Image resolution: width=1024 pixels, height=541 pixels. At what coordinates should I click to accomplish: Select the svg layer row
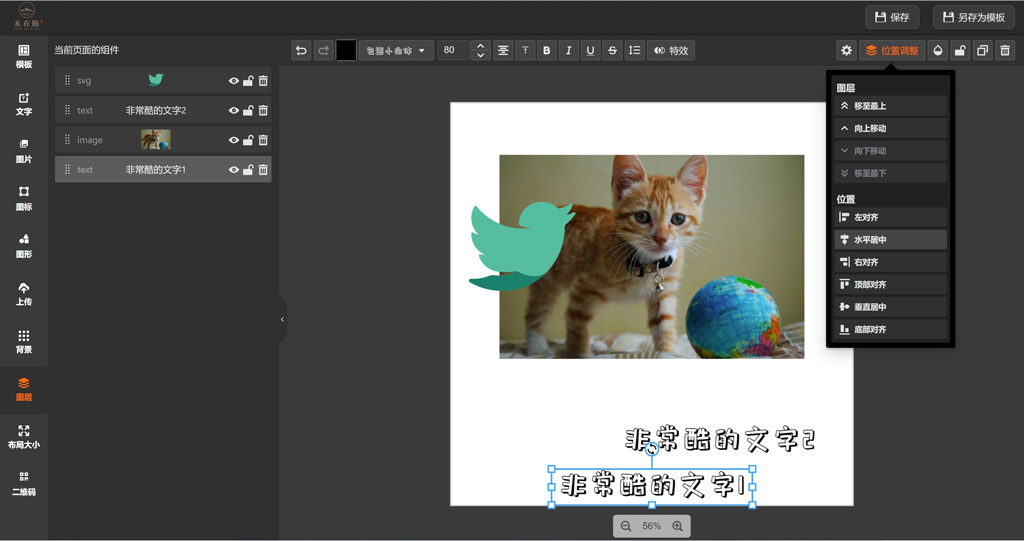(163, 80)
